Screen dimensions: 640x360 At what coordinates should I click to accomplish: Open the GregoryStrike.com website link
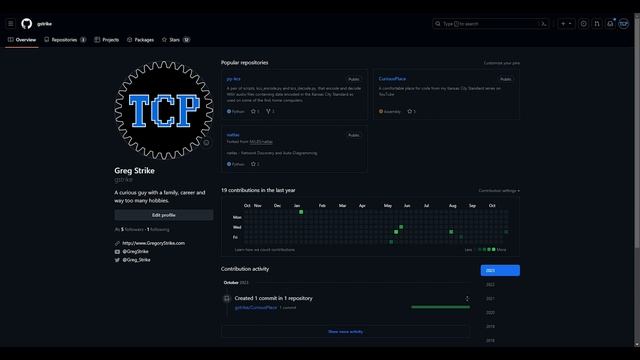click(153, 243)
